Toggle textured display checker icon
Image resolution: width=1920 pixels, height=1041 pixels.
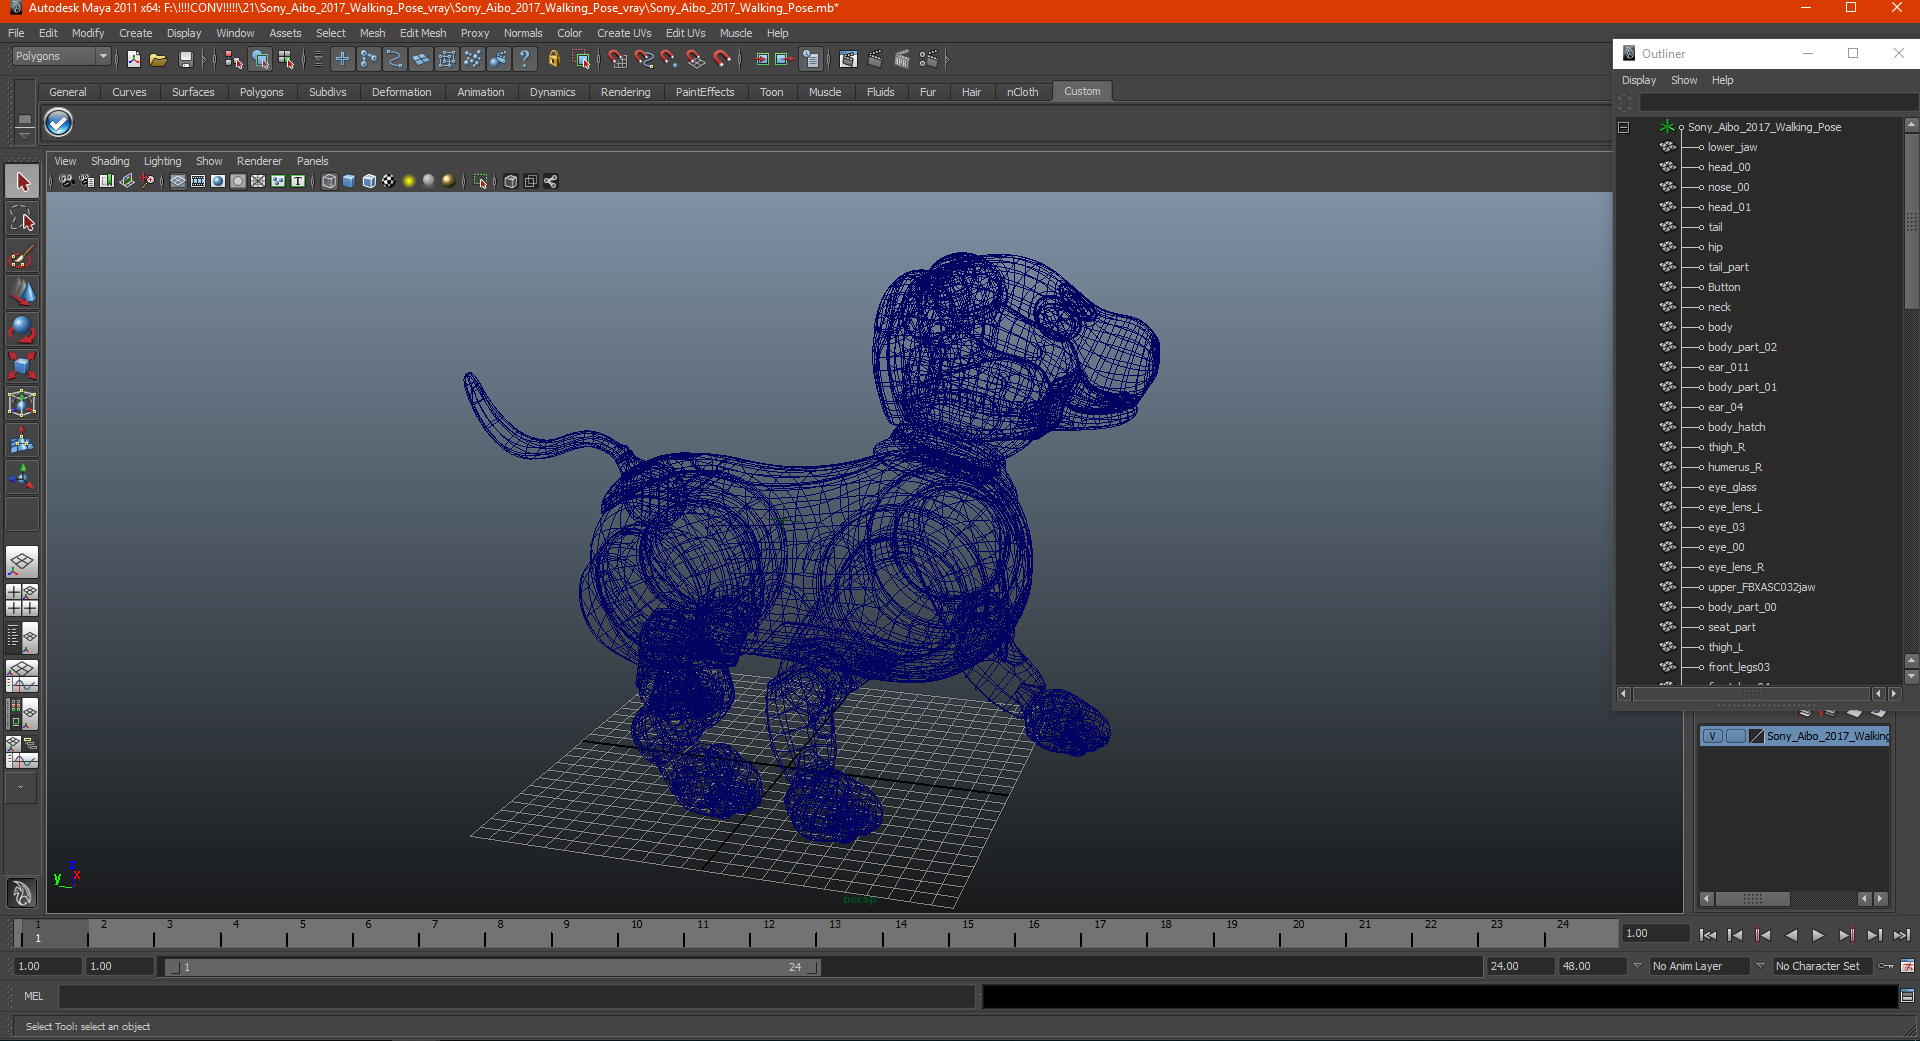click(x=389, y=181)
